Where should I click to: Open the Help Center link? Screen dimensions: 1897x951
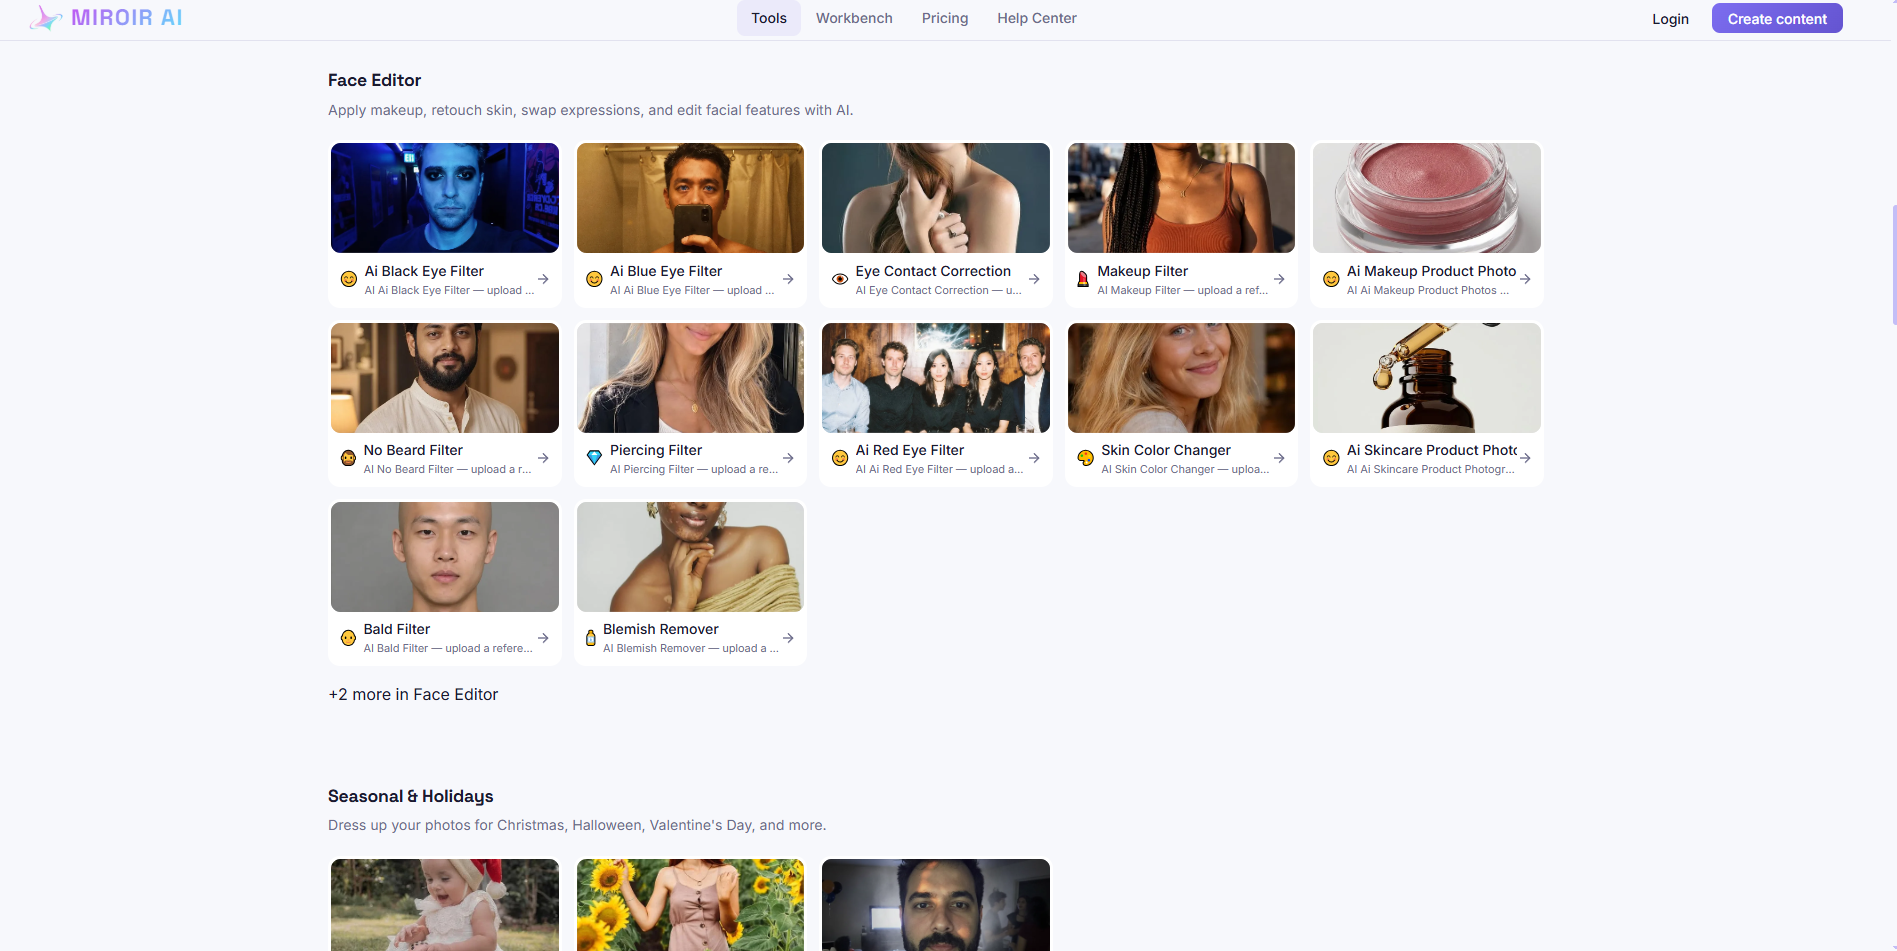pos(1037,18)
